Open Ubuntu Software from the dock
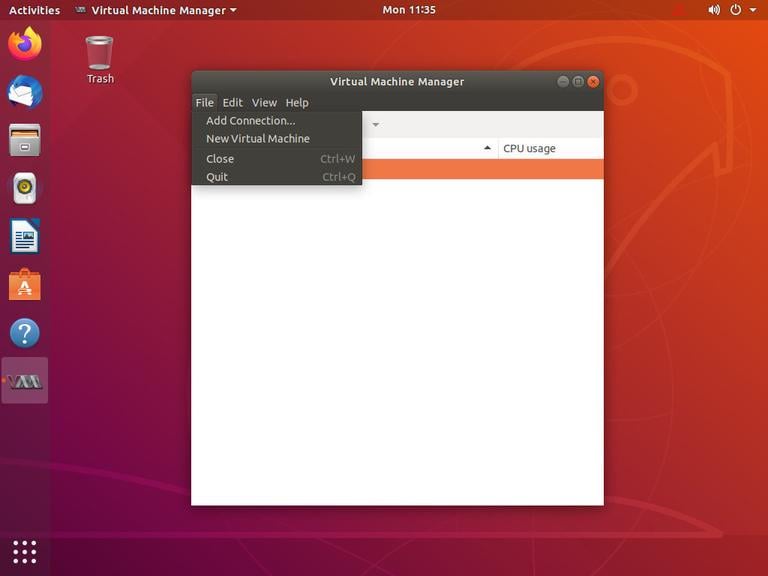The image size is (768, 576). tap(25, 285)
